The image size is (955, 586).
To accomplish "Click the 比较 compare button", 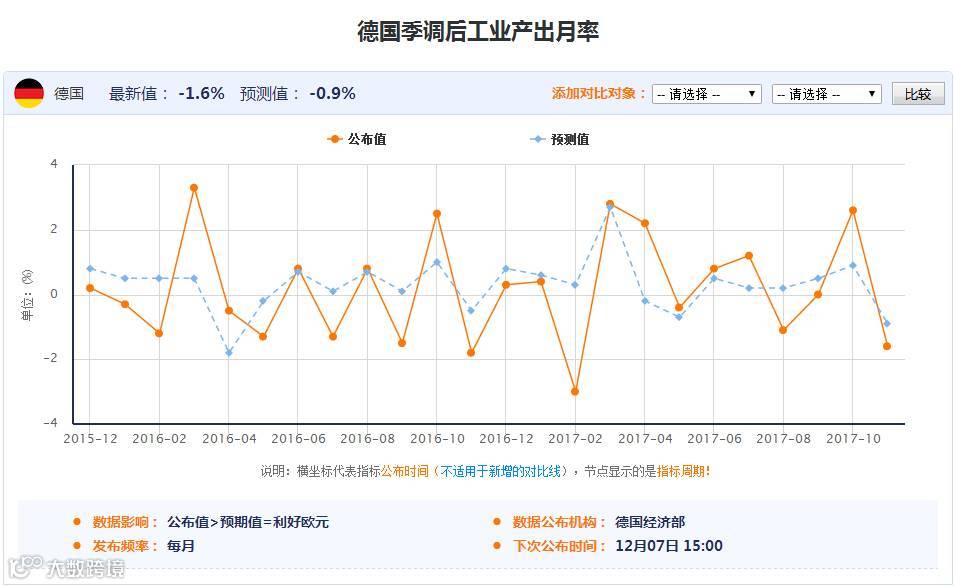I will click(918, 94).
